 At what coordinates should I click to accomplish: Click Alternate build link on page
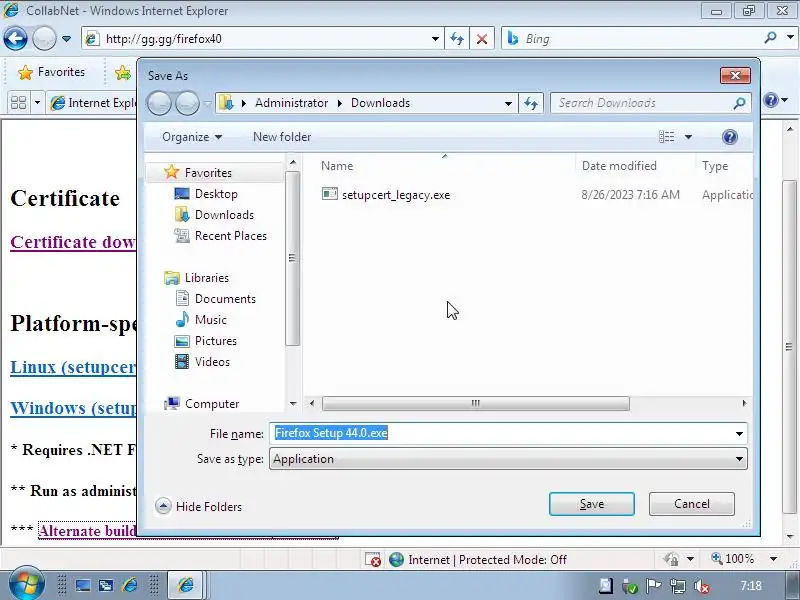click(87, 531)
